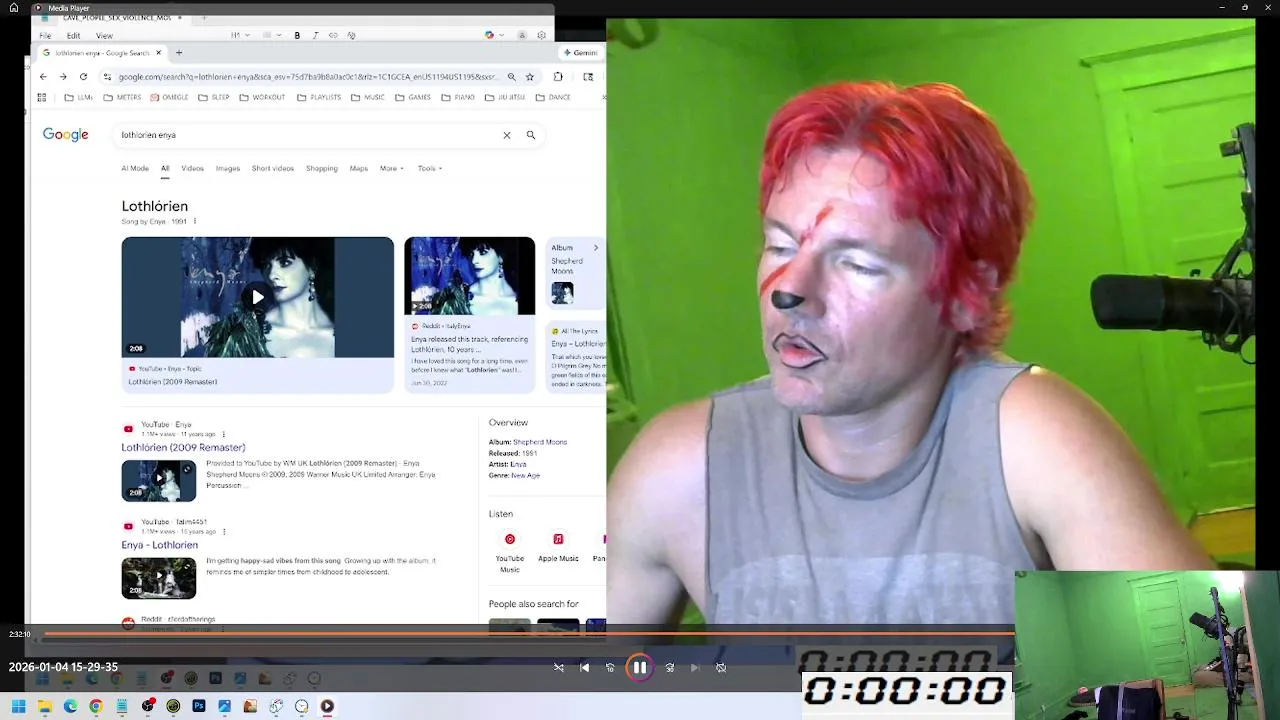Switch to the Maps tab
Screen dimensions: 1280x720
coord(359,168)
